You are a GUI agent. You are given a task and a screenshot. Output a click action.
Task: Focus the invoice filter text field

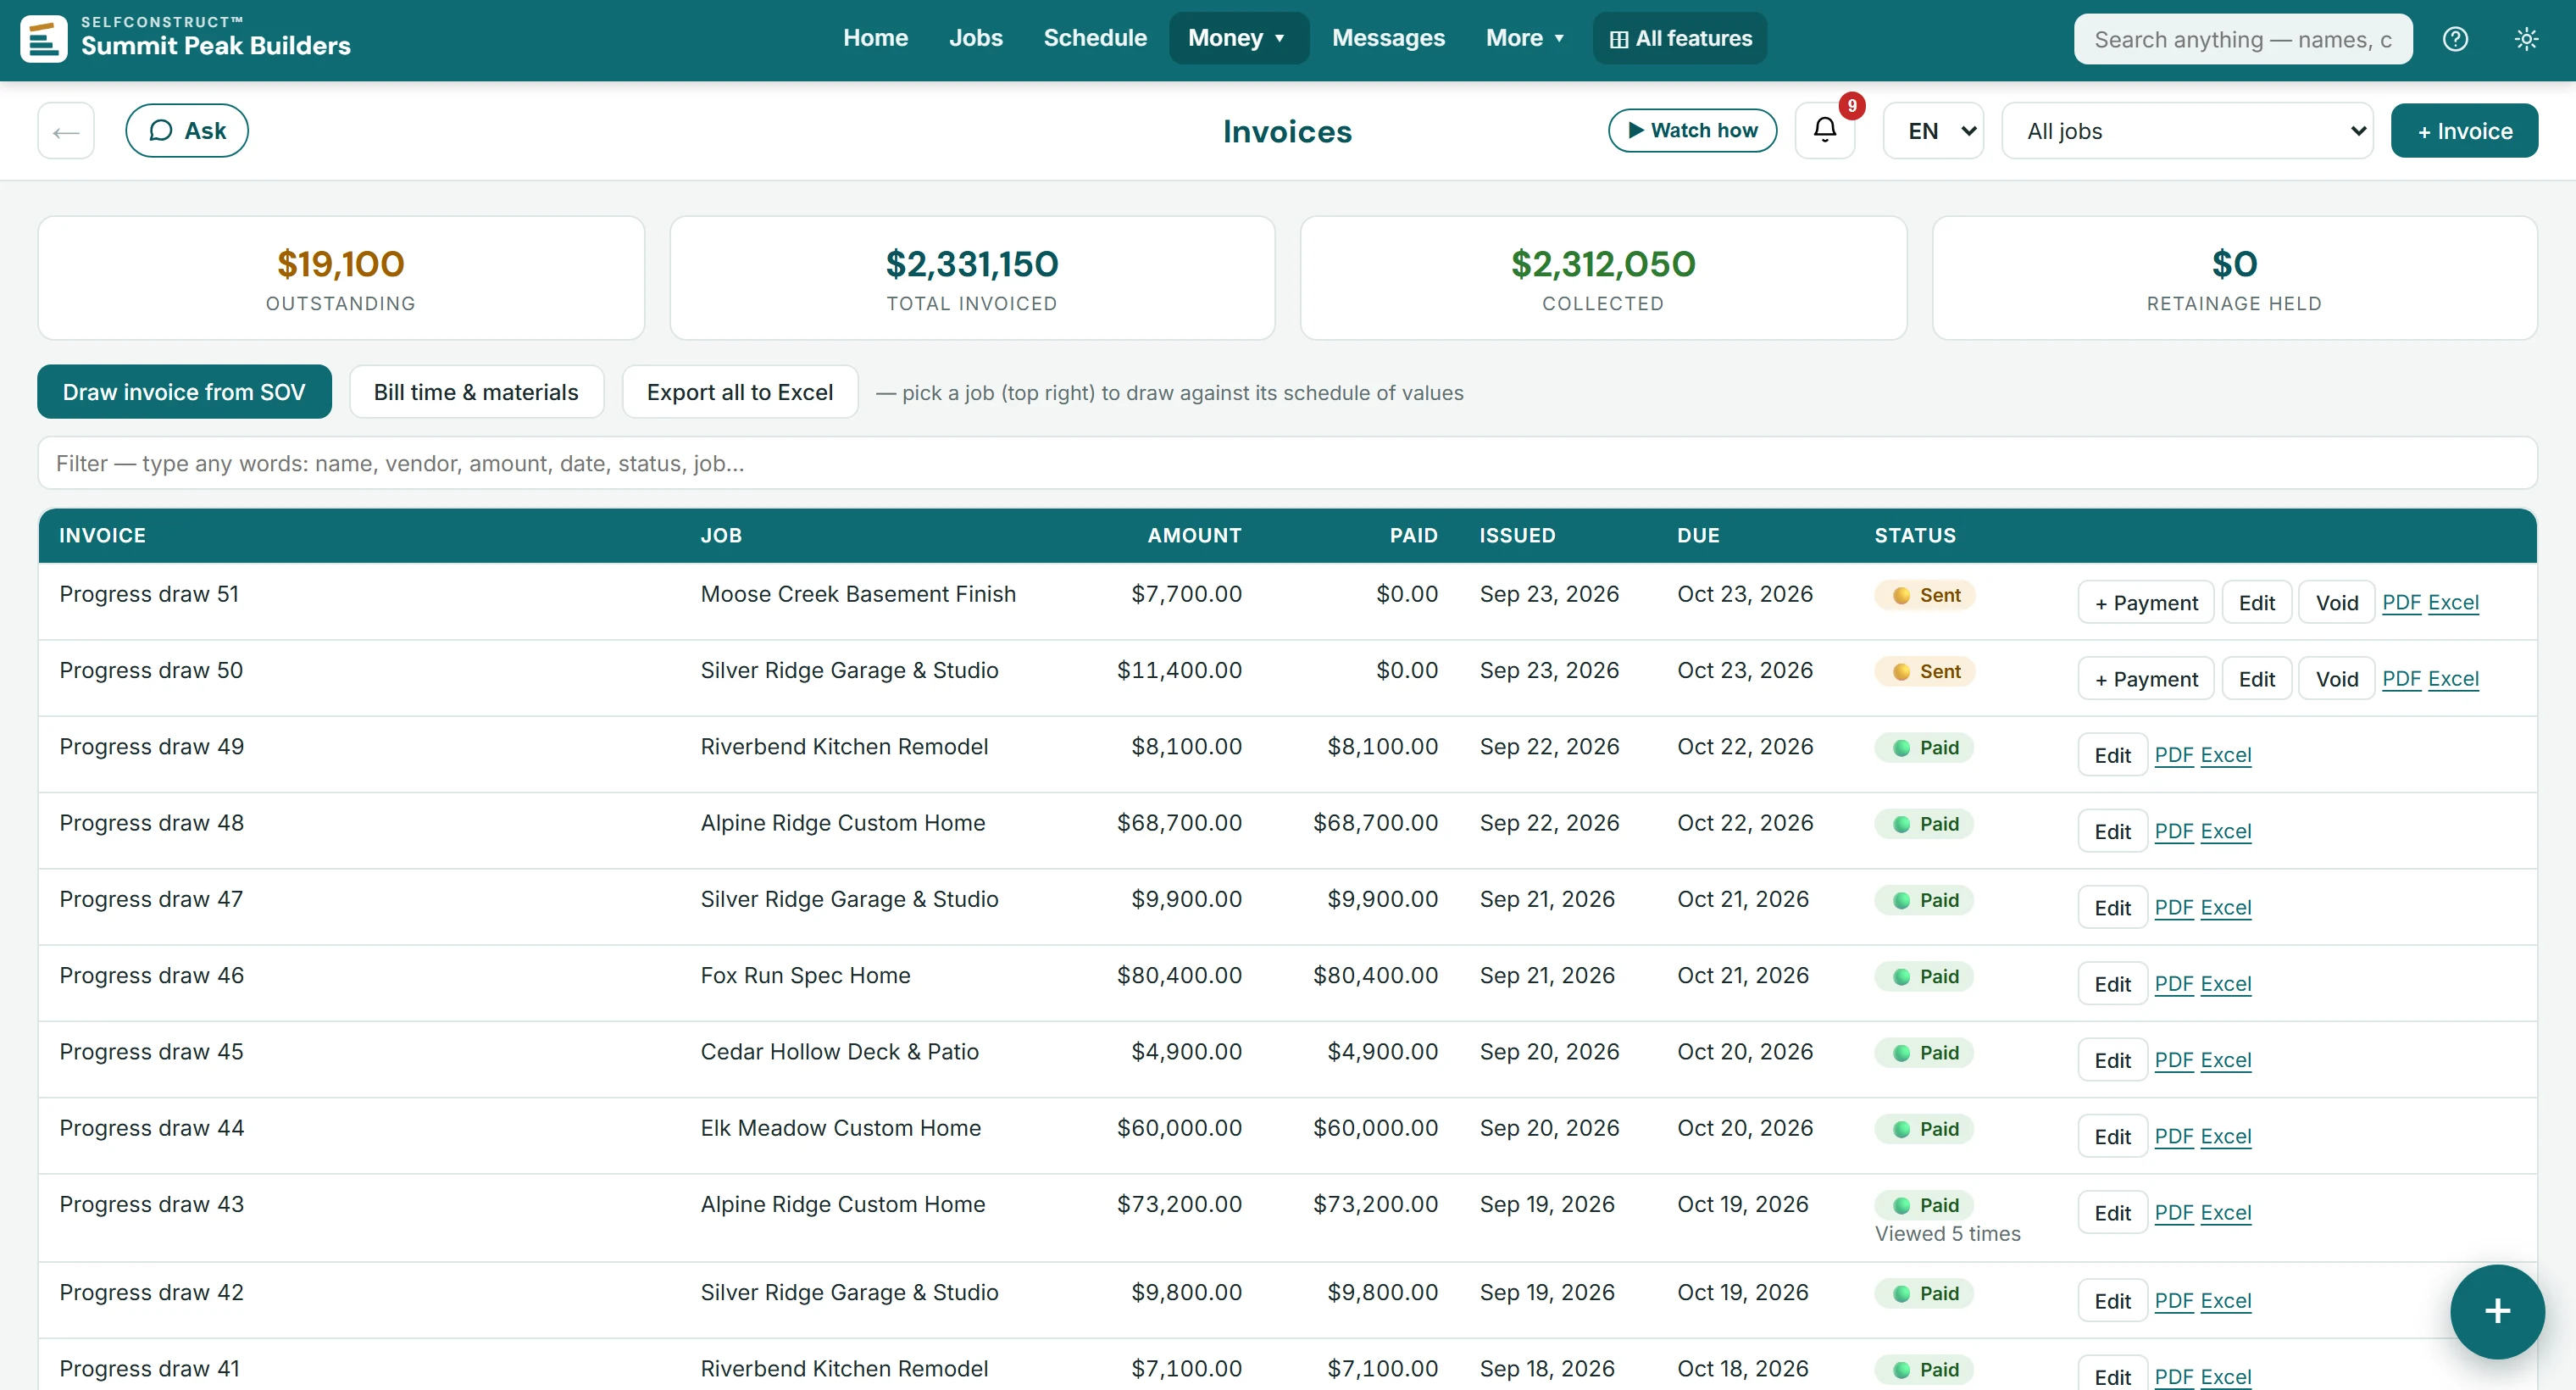pyautogui.click(x=1287, y=463)
